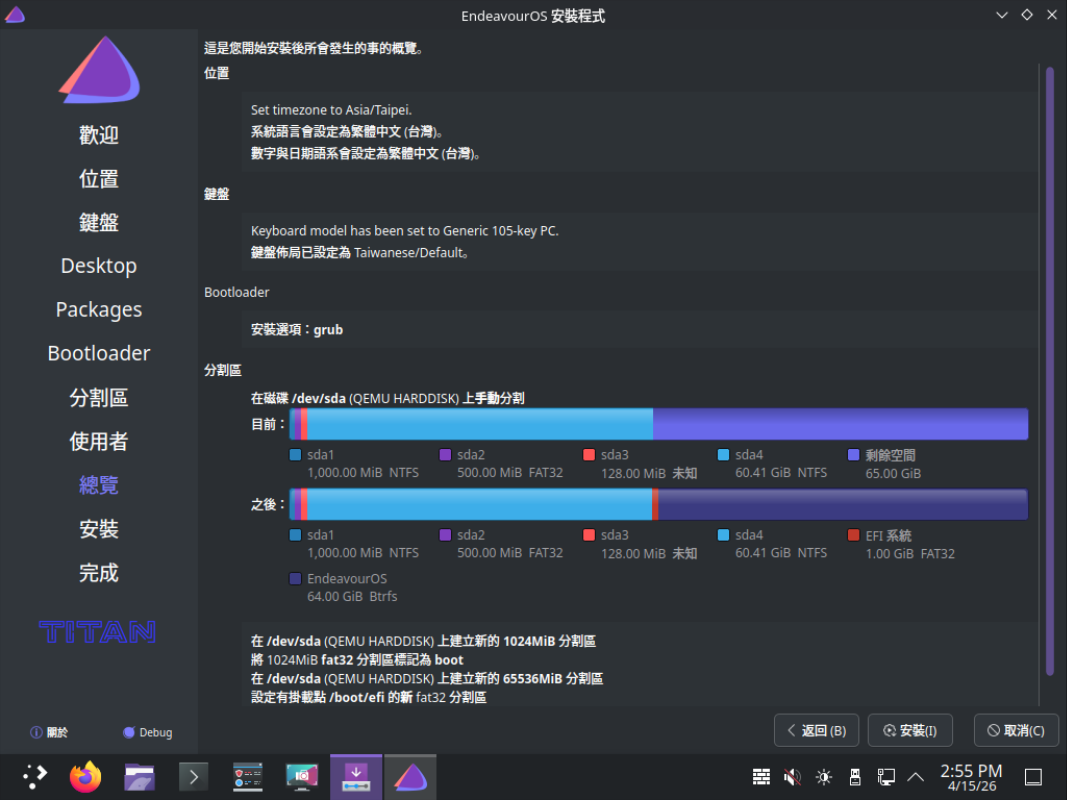
Task: Click the network connection tray icon
Action: click(x=885, y=777)
